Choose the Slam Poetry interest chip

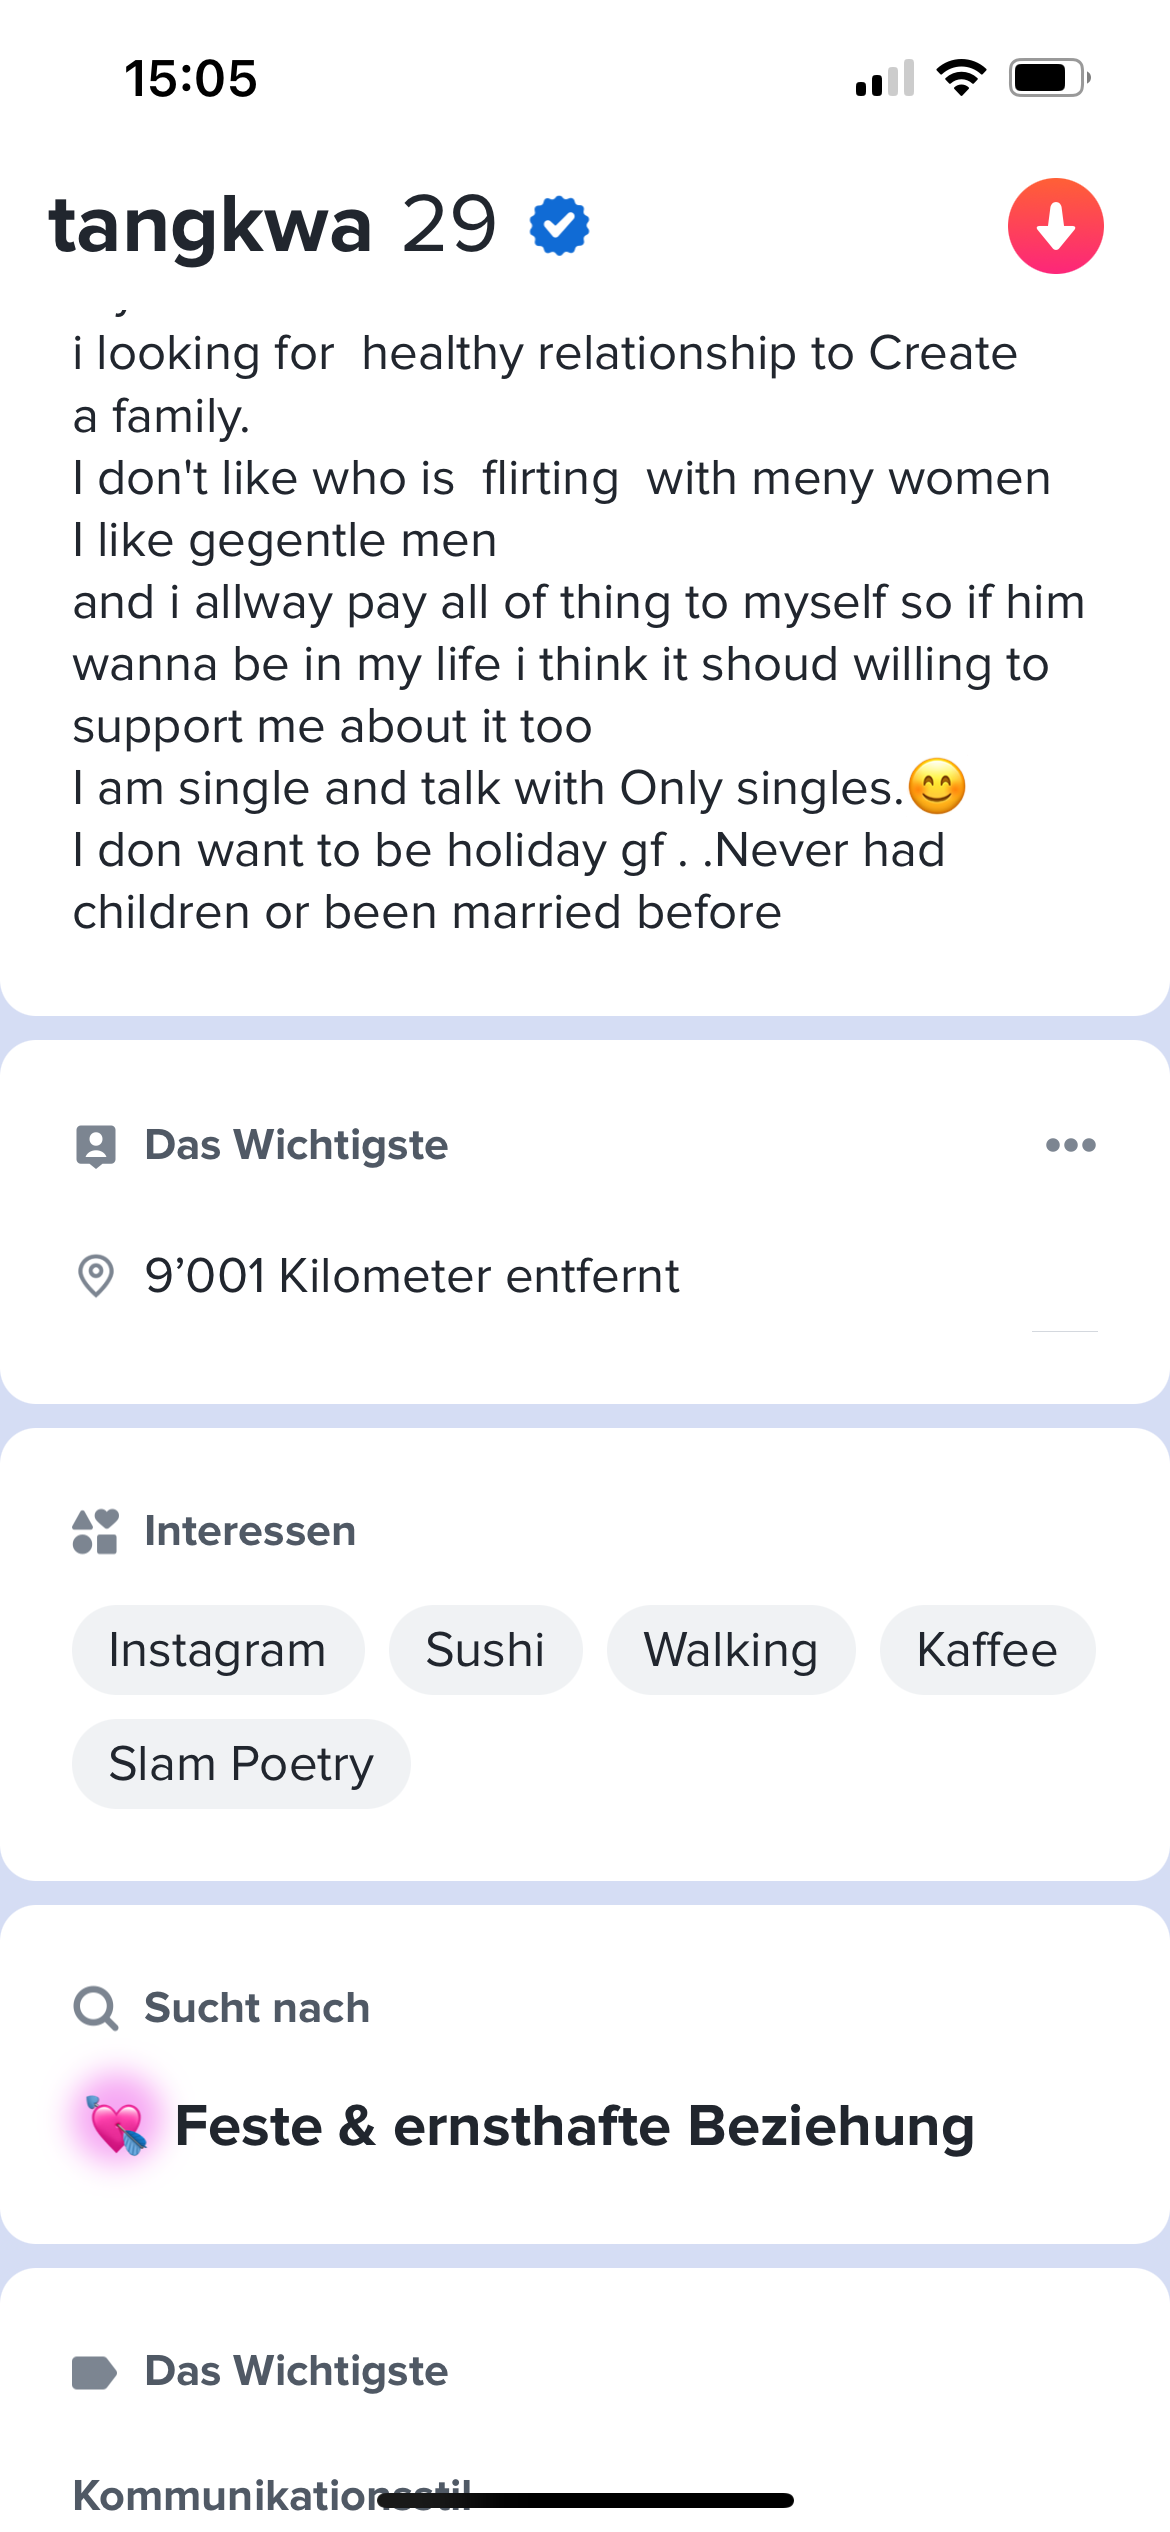click(x=241, y=1764)
